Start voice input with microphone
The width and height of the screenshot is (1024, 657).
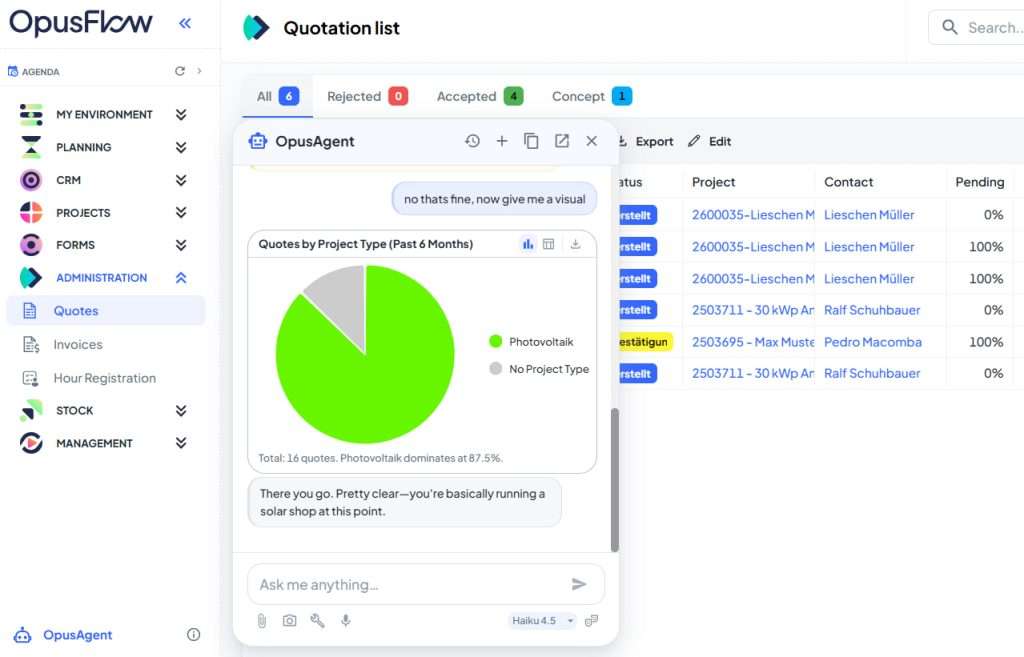tap(346, 620)
